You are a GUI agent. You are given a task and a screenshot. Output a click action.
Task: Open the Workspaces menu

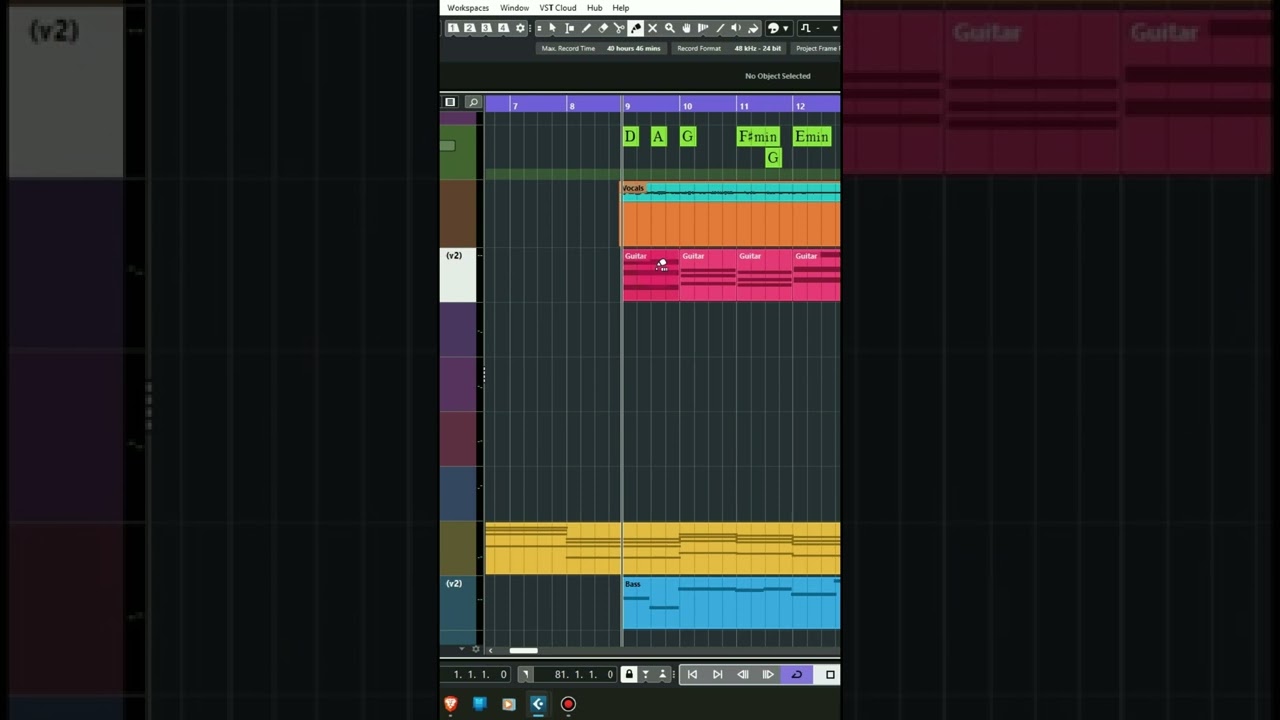click(x=468, y=8)
